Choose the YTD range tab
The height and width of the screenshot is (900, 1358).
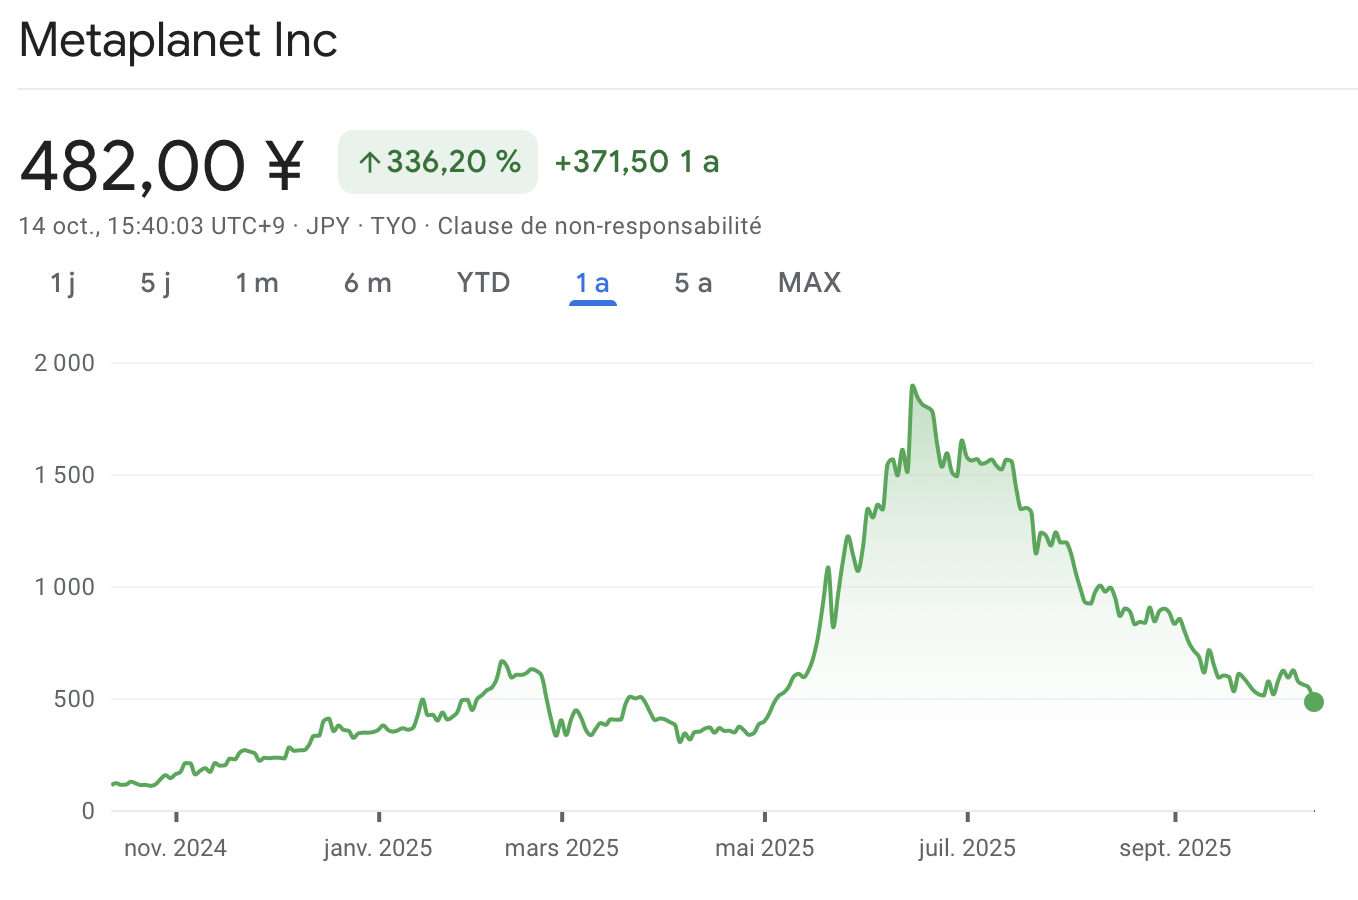click(x=483, y=283)
